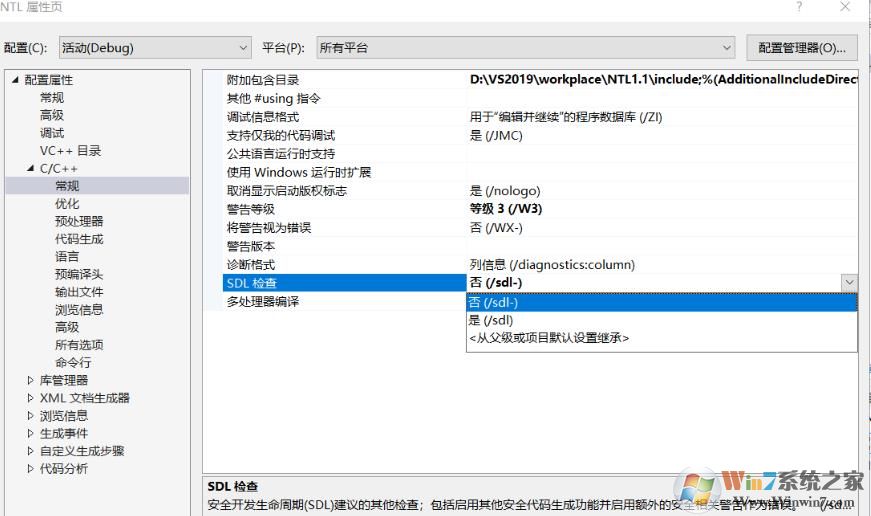Screen dimensions: 871x516
Task: Select 代码生成 under C/C++
Action: [79, 239]
